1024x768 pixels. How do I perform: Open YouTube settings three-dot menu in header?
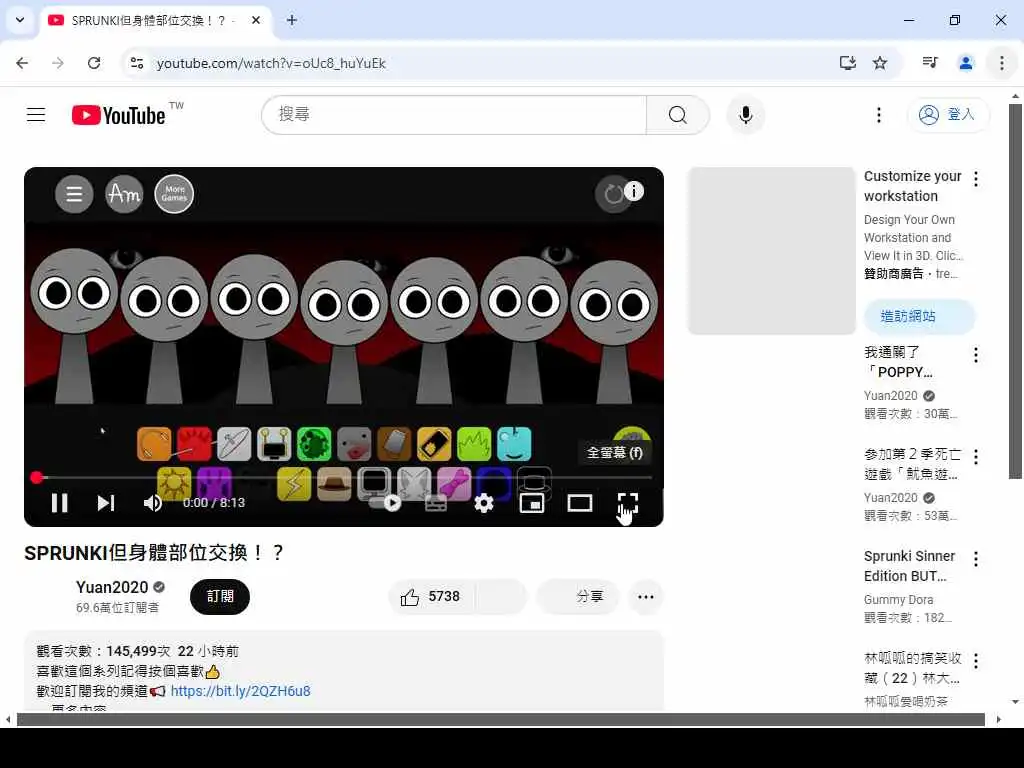point(878,115)
